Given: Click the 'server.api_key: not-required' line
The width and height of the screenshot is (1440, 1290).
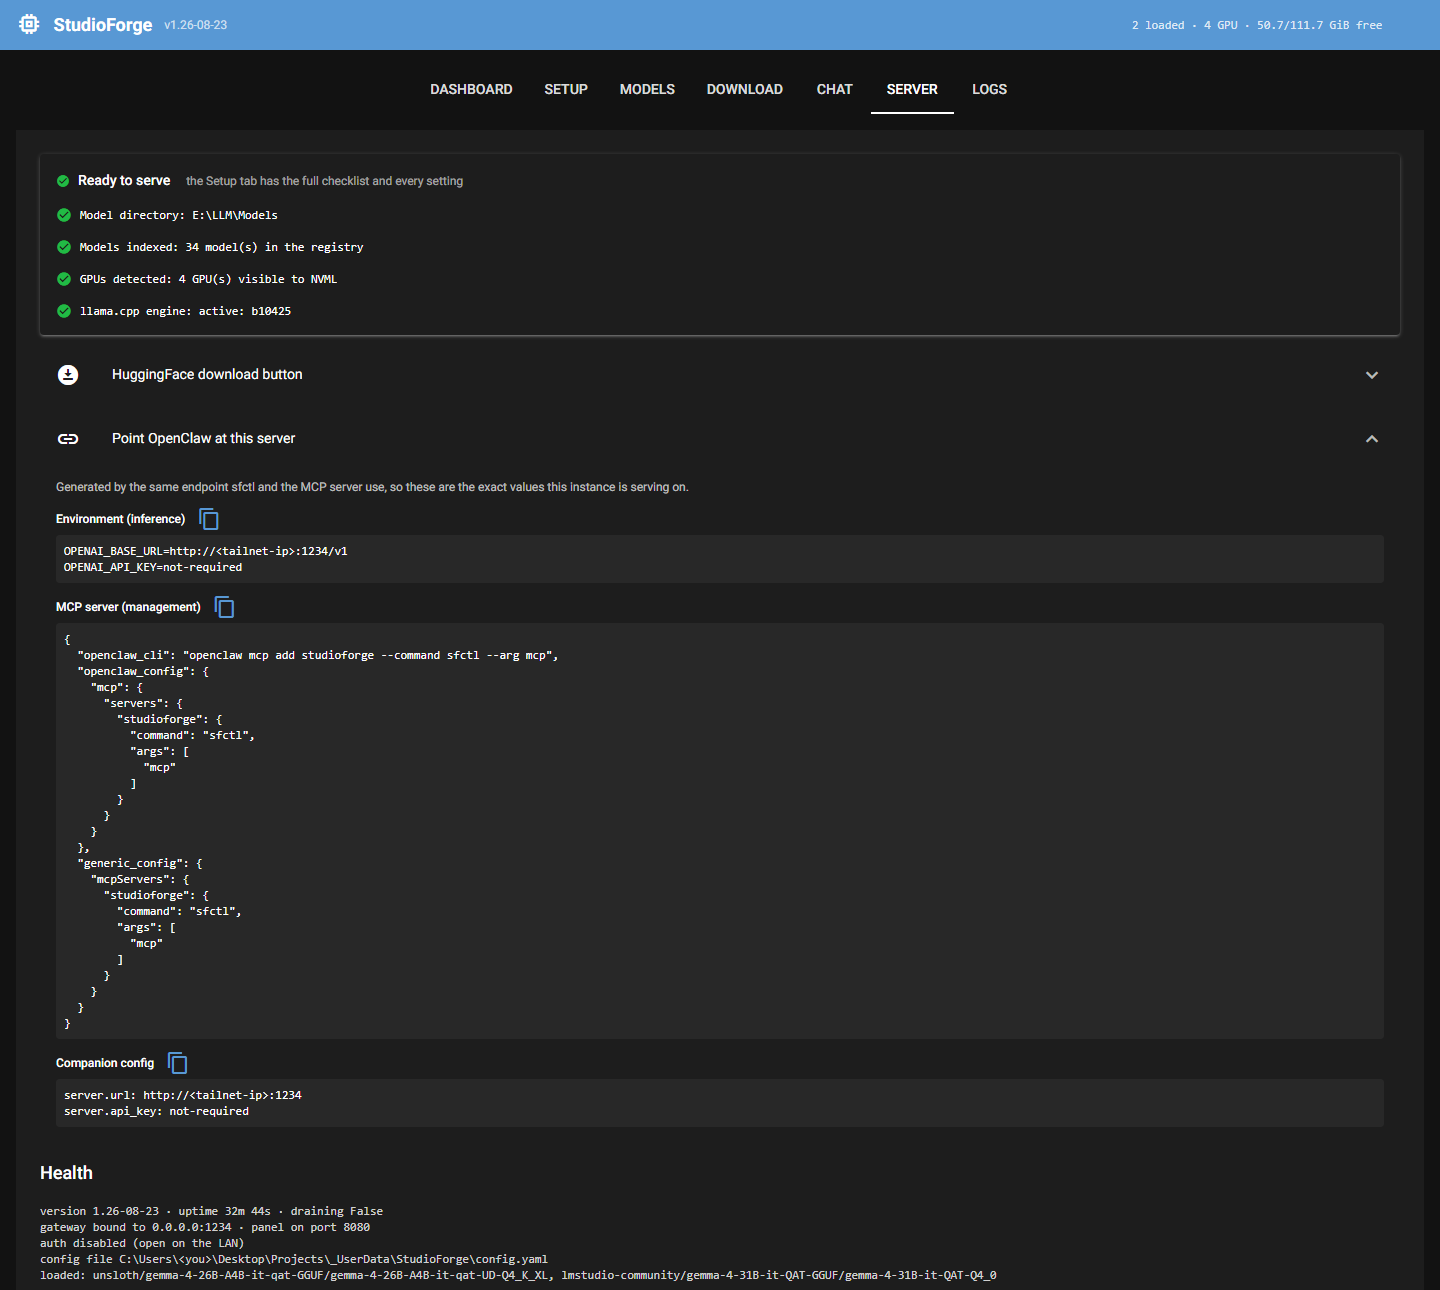Looking at the screenshot, I should pyautogui.click(x=157, y=1111).
